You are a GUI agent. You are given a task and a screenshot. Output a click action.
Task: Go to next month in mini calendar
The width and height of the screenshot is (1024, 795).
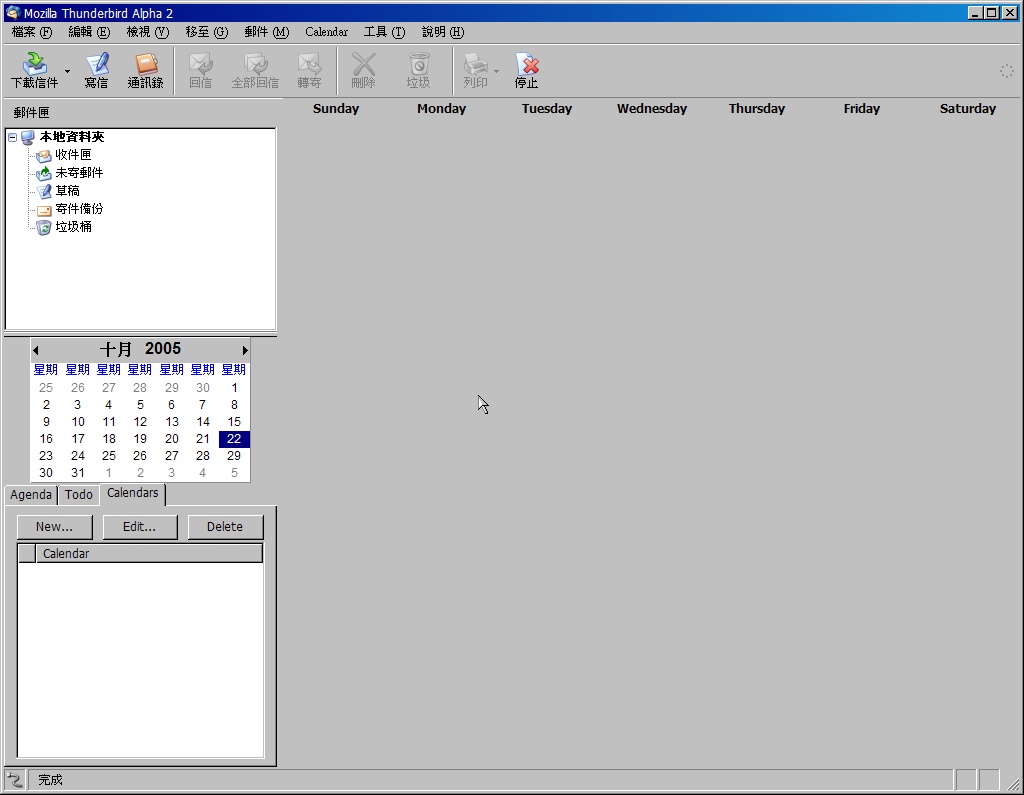[244, 350]
